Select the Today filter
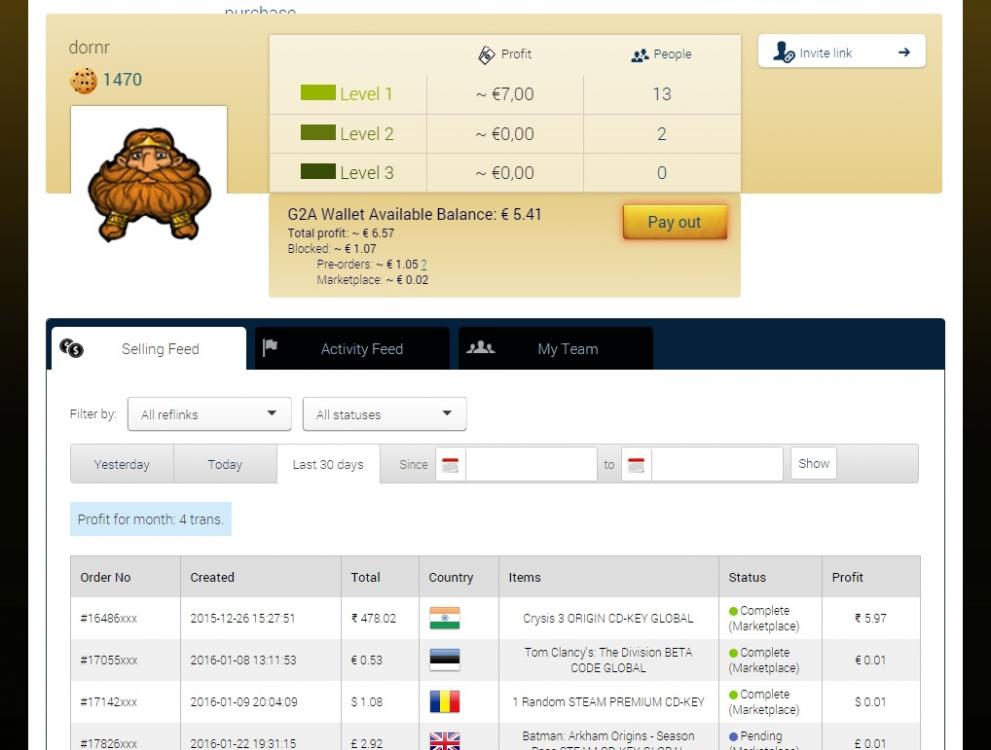 click(225, 464)
